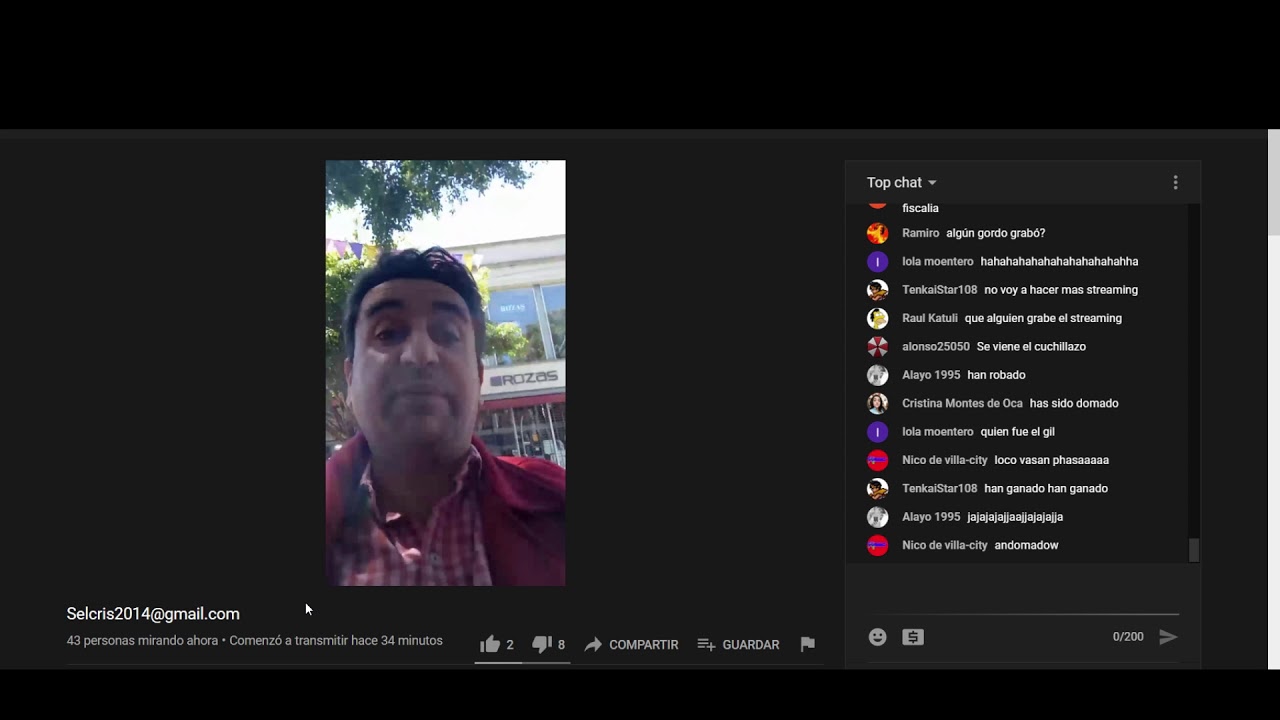Open the chat options three-dot menu
The height and width of the screenshot is (720, 1280).
coord(1175,182)
